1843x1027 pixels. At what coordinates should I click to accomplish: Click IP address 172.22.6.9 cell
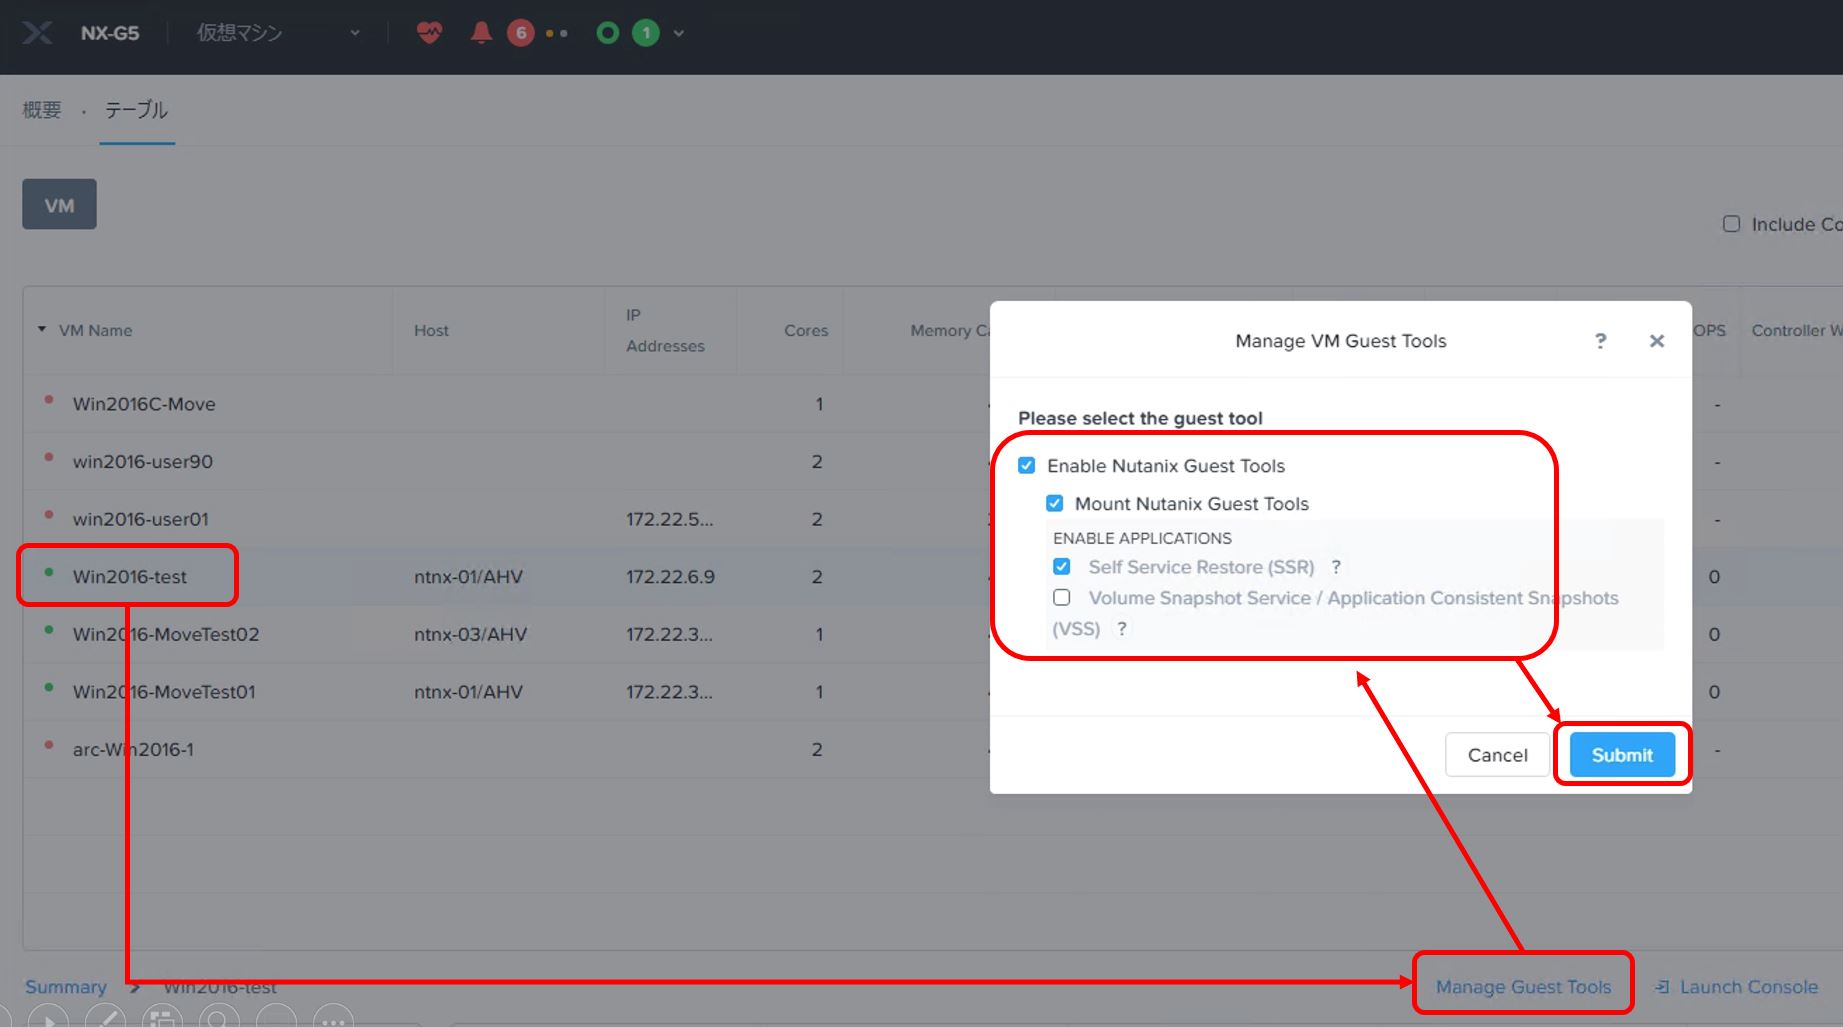coord(670,576)
